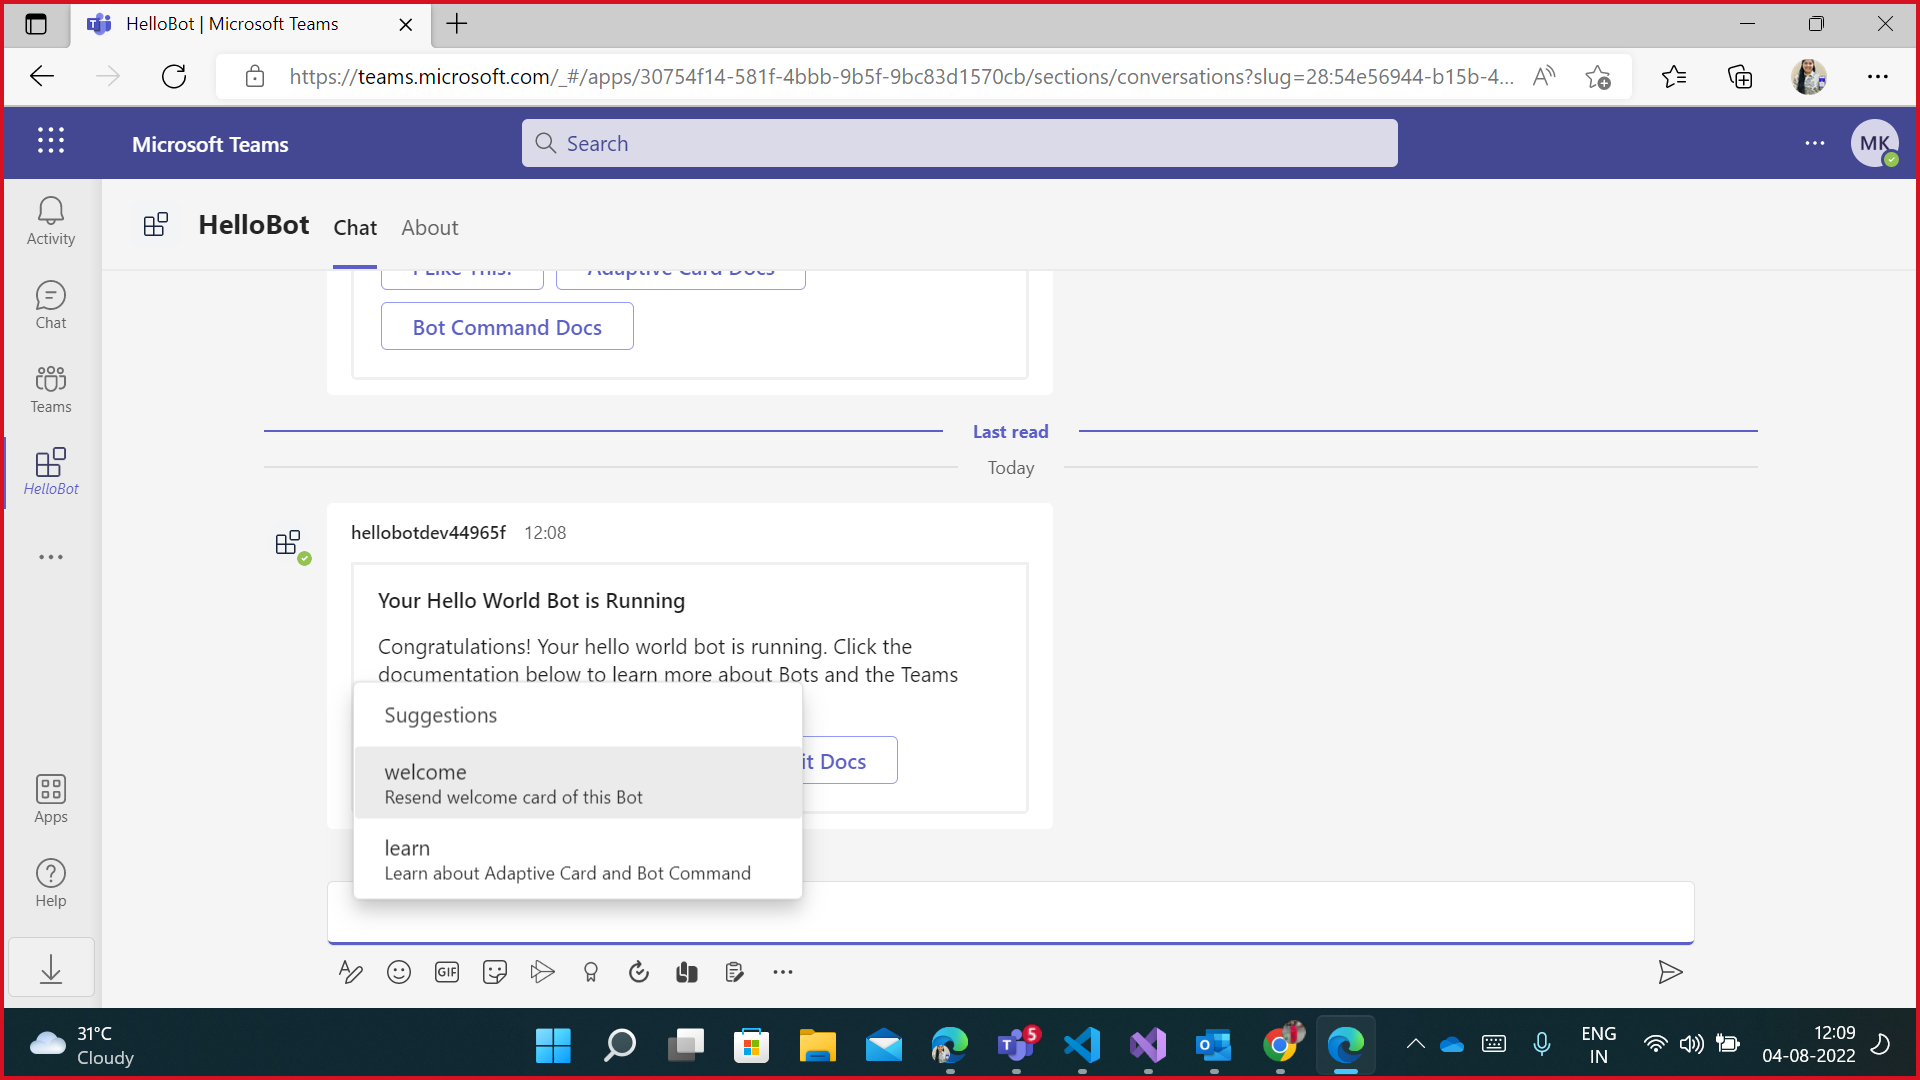Select the welcome suggestion
Image resolution: width=1920 pixels, height=1080 pixels.
coord(577,782)
